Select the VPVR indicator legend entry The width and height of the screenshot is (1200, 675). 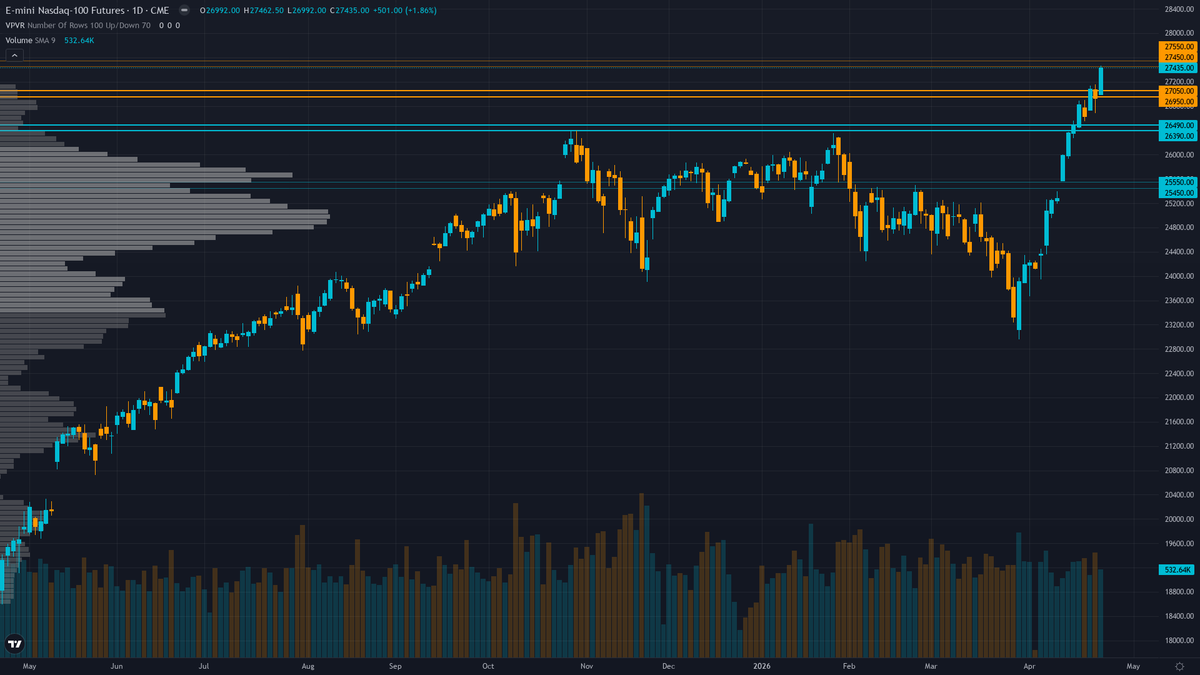(x=14, y=25)
